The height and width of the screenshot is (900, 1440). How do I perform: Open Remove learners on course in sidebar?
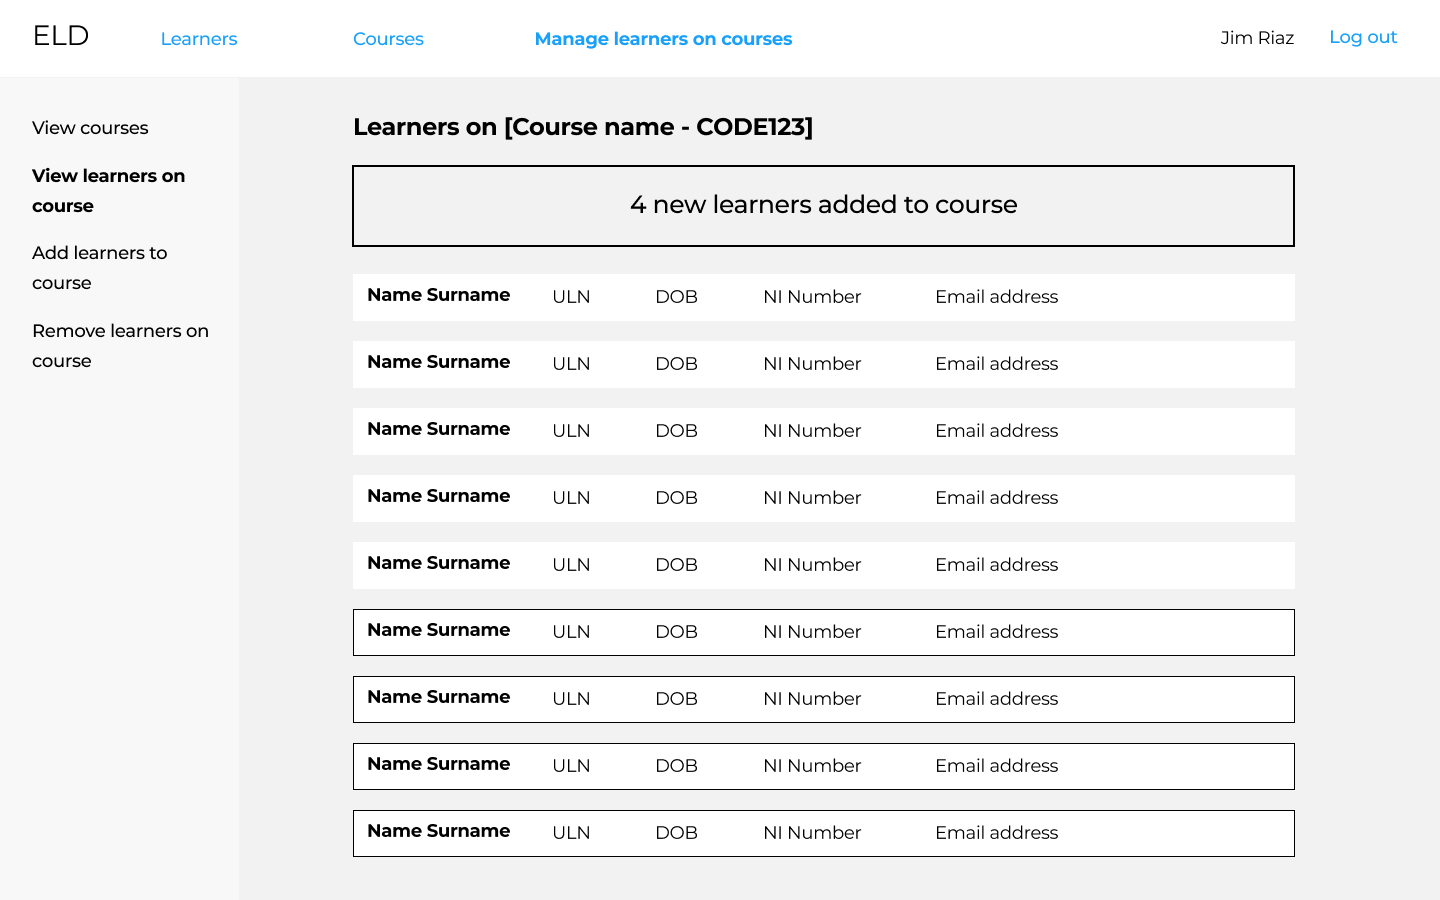click(x=120, y=345)
